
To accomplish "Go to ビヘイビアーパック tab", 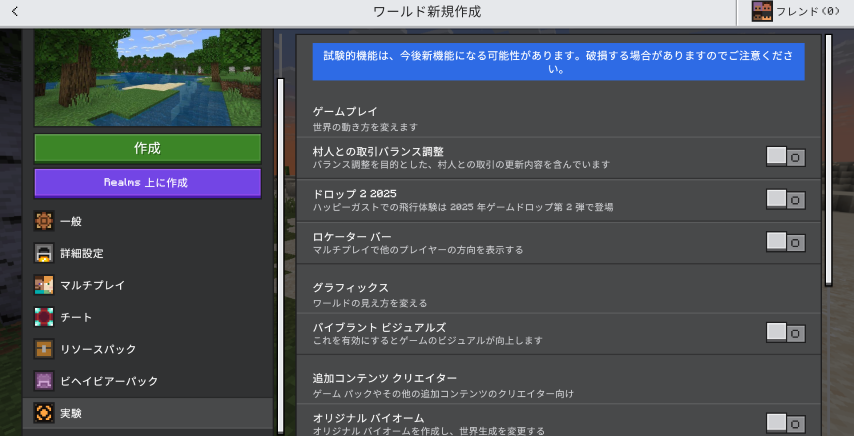I will pos(148,380).
